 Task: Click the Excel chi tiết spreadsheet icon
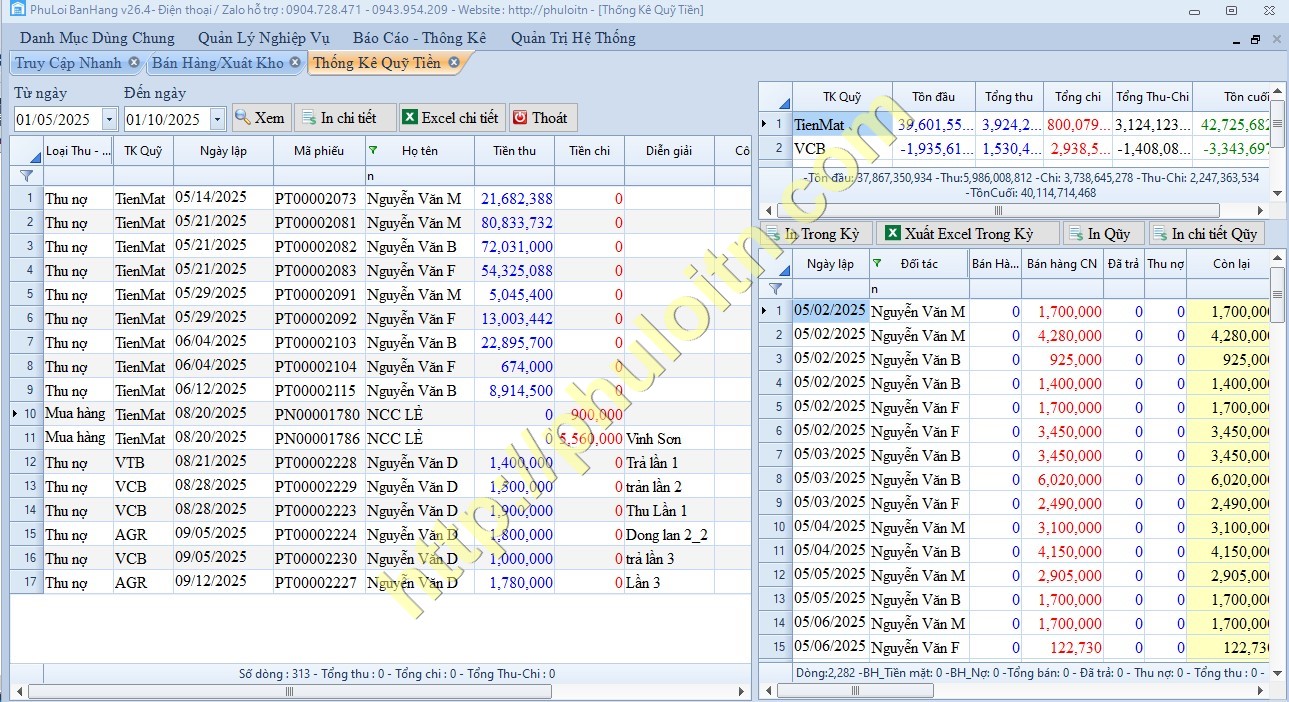tap(409, 118)
